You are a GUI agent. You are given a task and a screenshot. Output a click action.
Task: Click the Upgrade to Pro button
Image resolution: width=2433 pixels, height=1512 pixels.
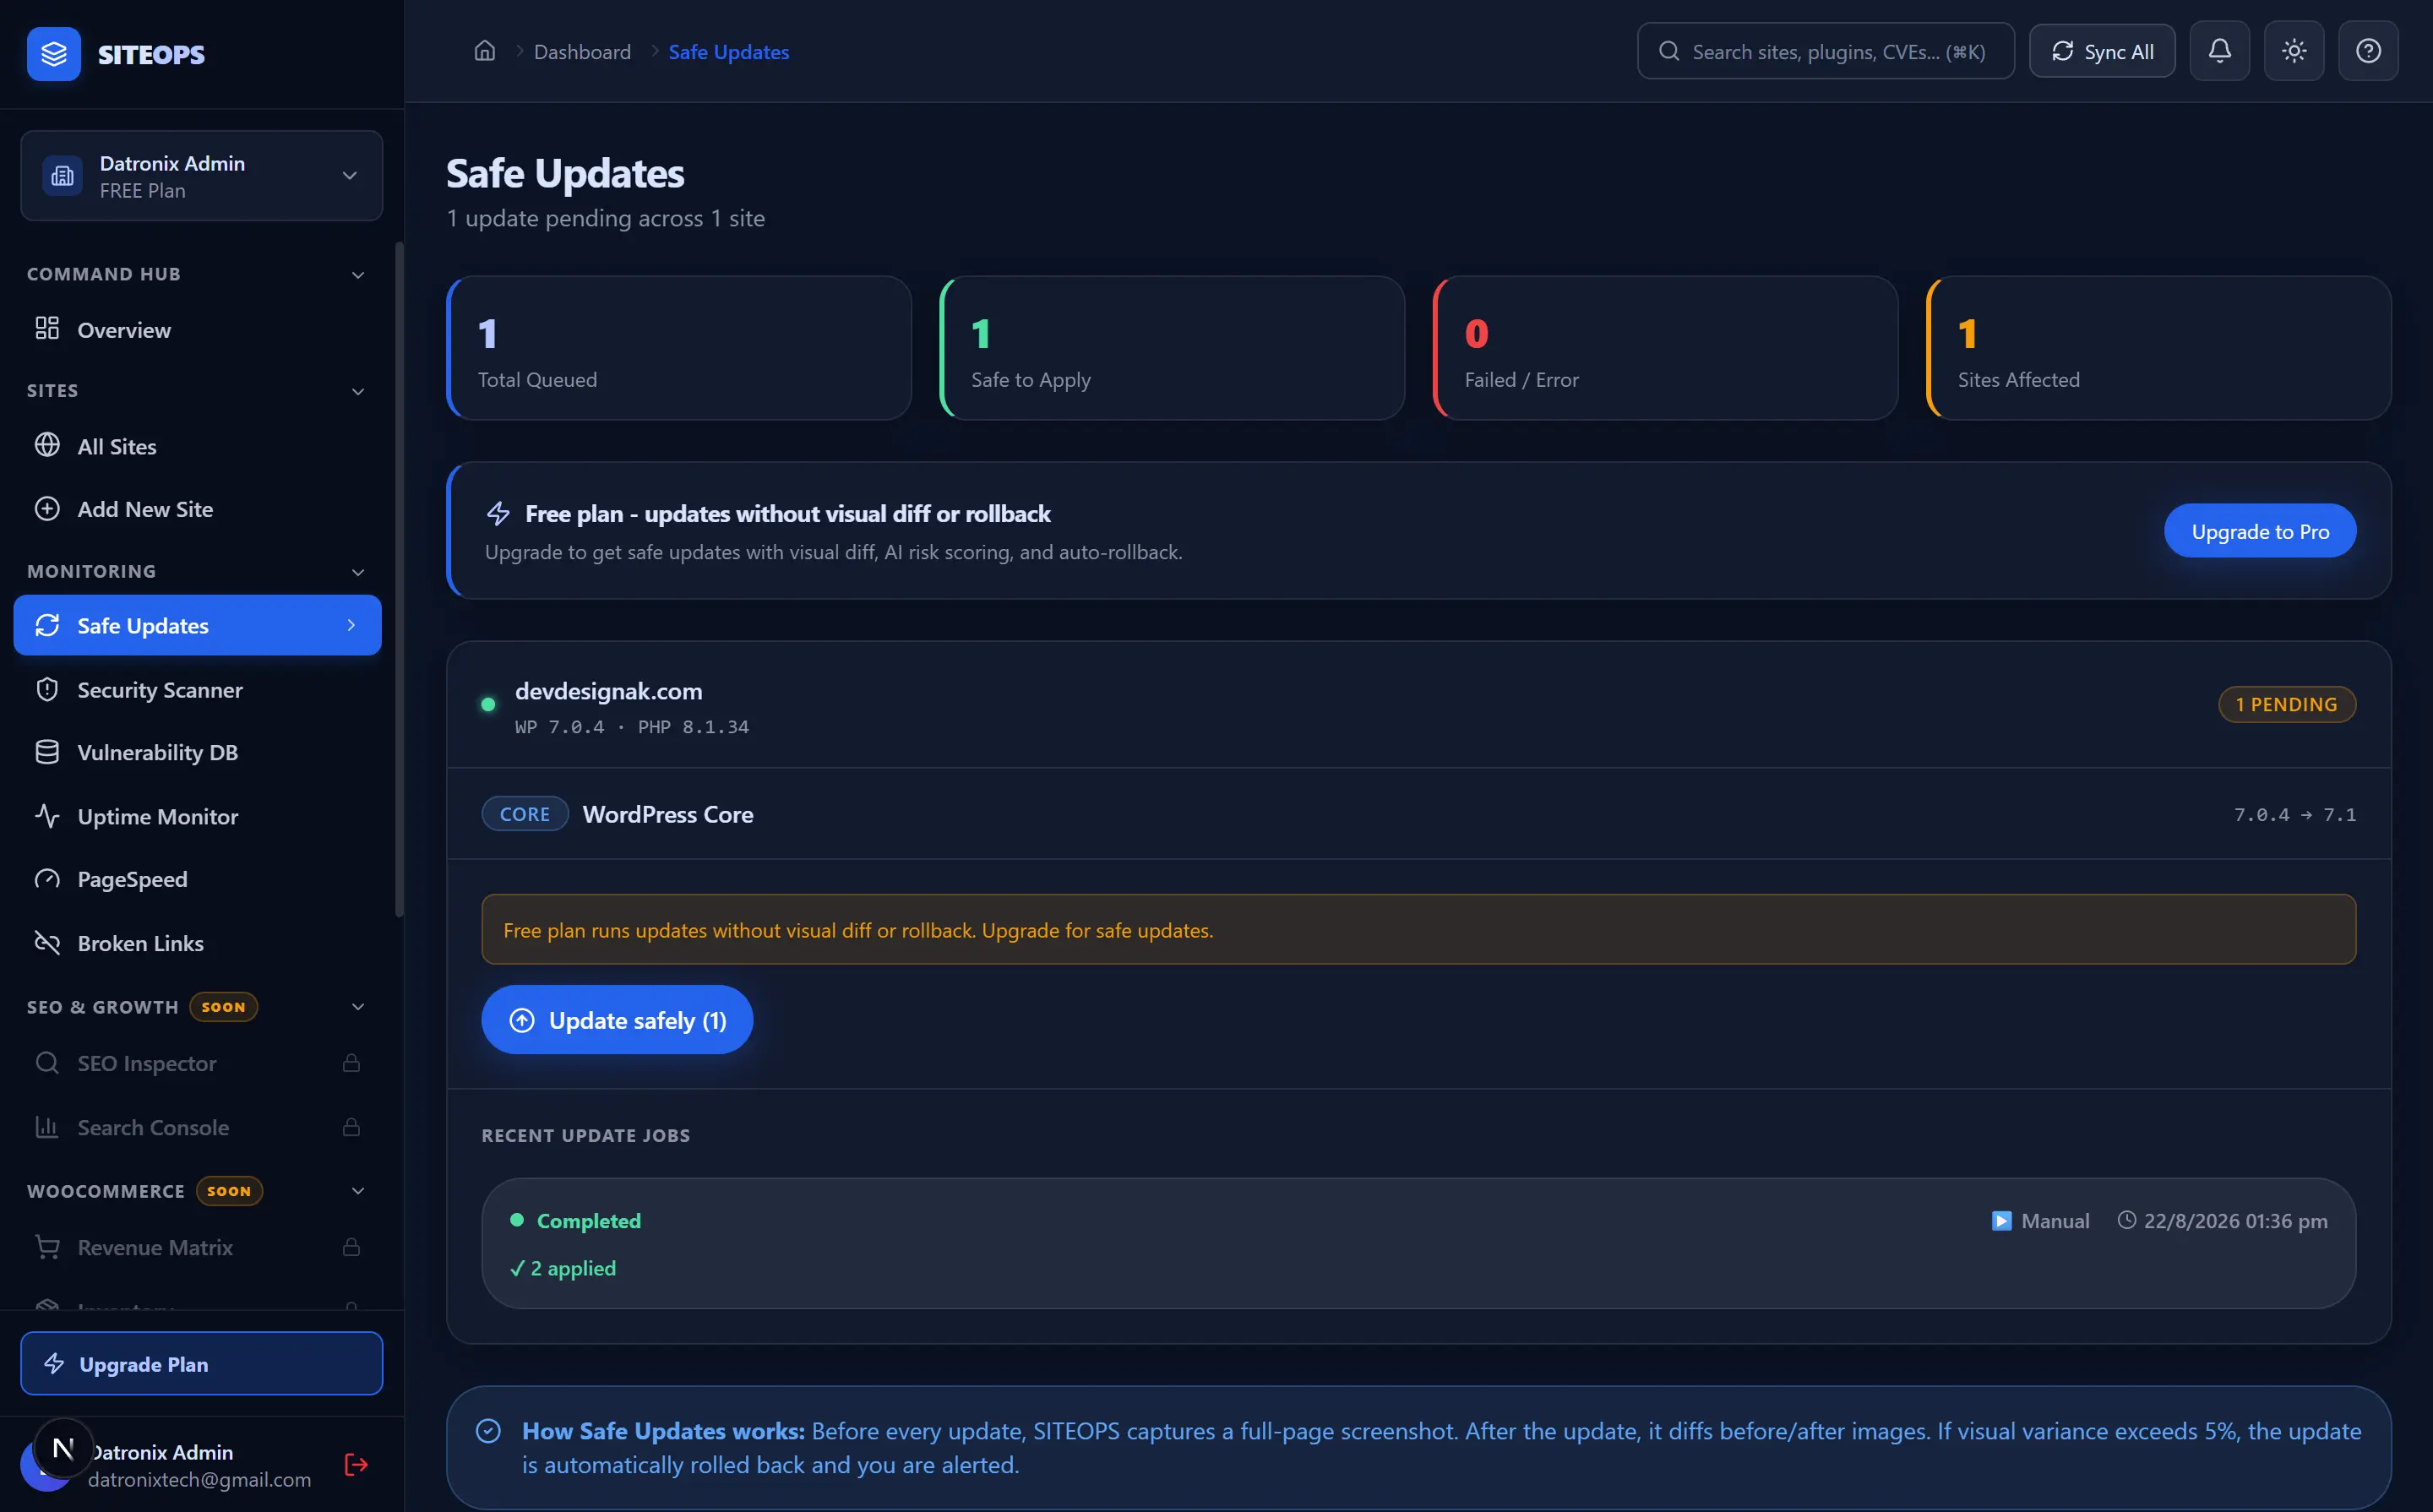(x=2260, y=531)
